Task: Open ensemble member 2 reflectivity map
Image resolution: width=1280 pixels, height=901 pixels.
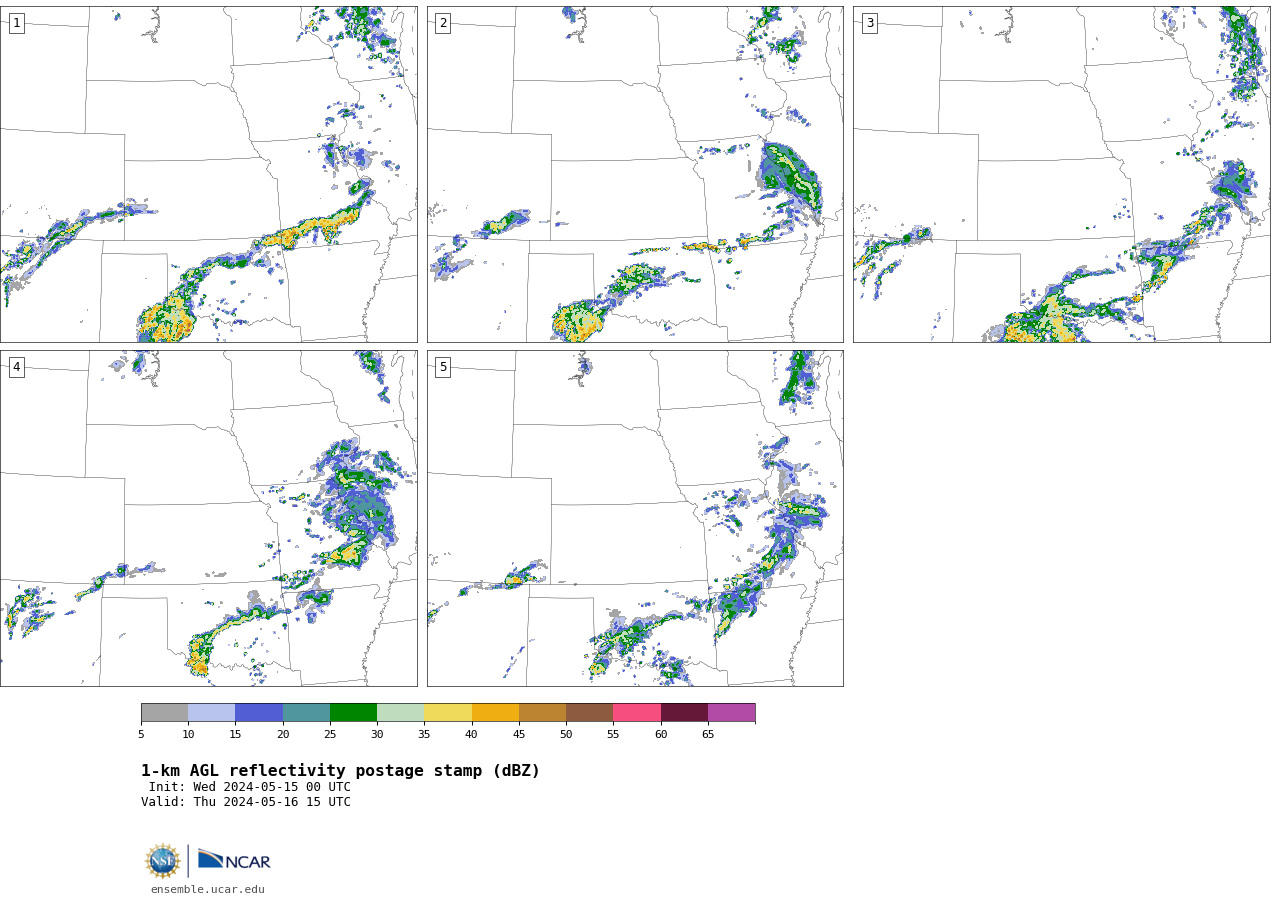Action: 635,174
